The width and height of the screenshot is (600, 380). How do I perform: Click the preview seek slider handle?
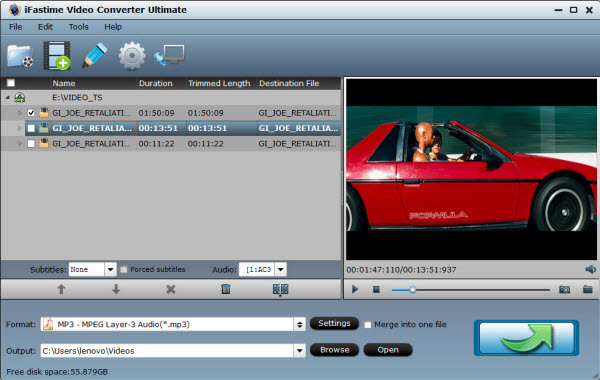(x=412, y=290)
